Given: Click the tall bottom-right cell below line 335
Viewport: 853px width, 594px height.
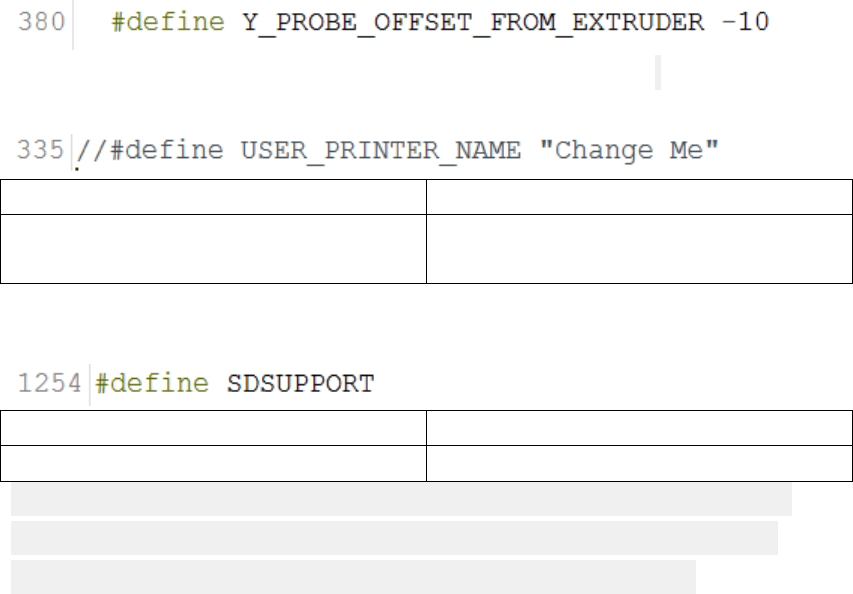Looking at the screenshot, I should (x=639, y=249).
